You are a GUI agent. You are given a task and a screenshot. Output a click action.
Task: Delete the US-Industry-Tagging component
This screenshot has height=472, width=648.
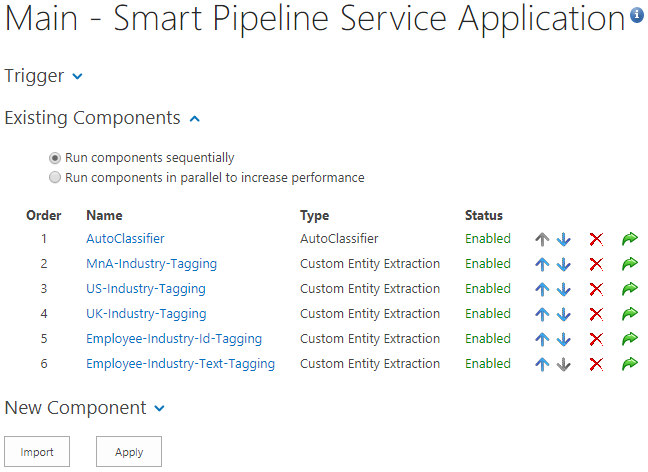coord(596,290)
